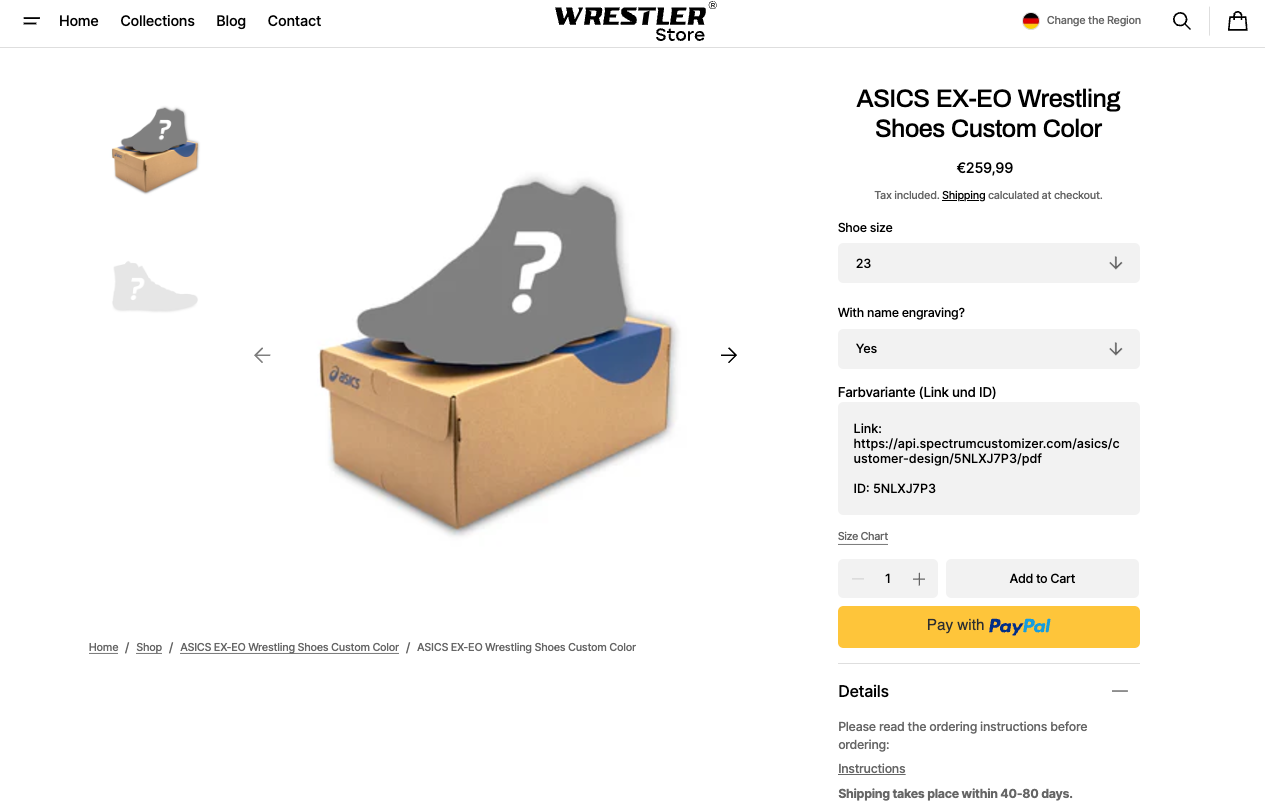This screenshot has width=1265, height=801.
Task: Open the shopping bag cart
Action: [x=1237, y=21]
